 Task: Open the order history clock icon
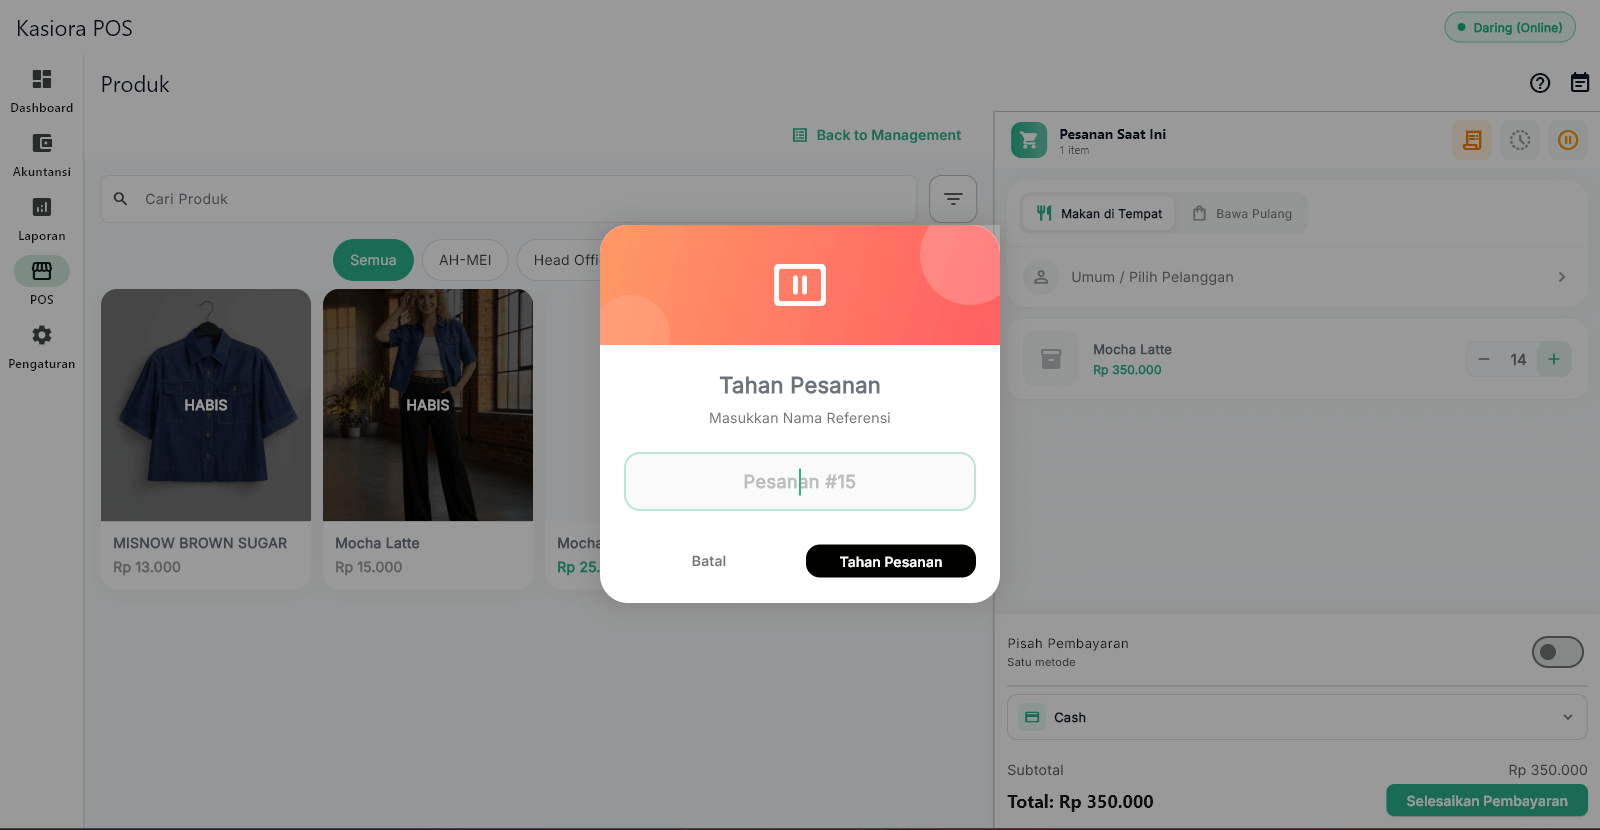1520,140
